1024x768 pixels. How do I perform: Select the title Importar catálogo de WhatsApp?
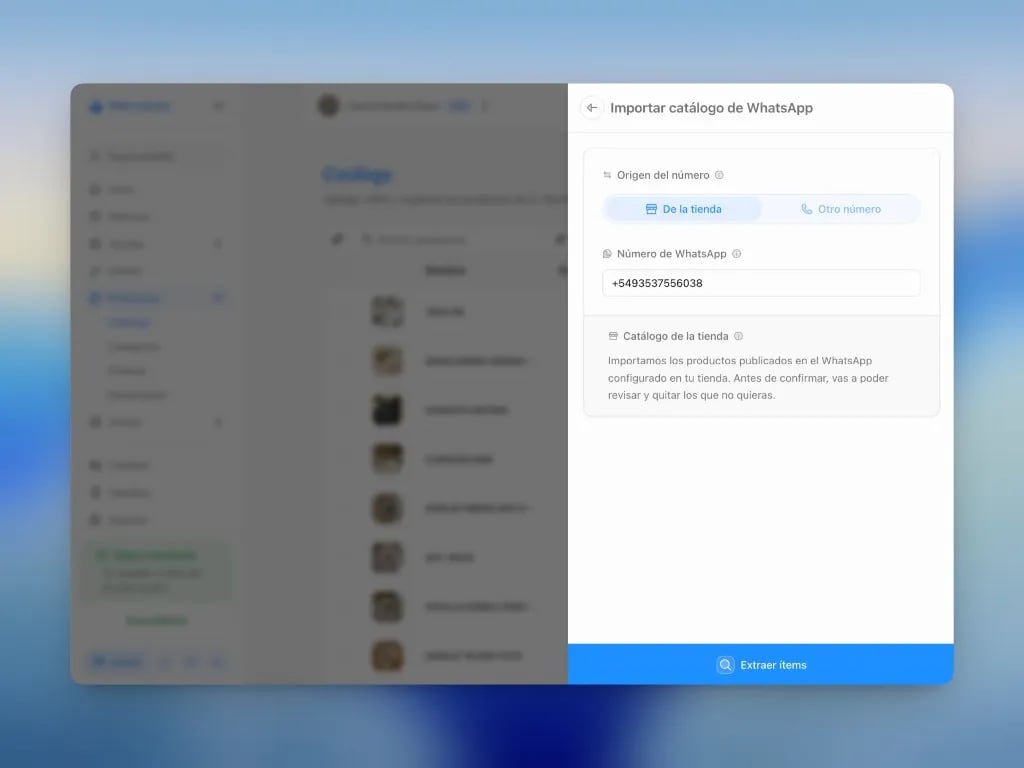711,108
